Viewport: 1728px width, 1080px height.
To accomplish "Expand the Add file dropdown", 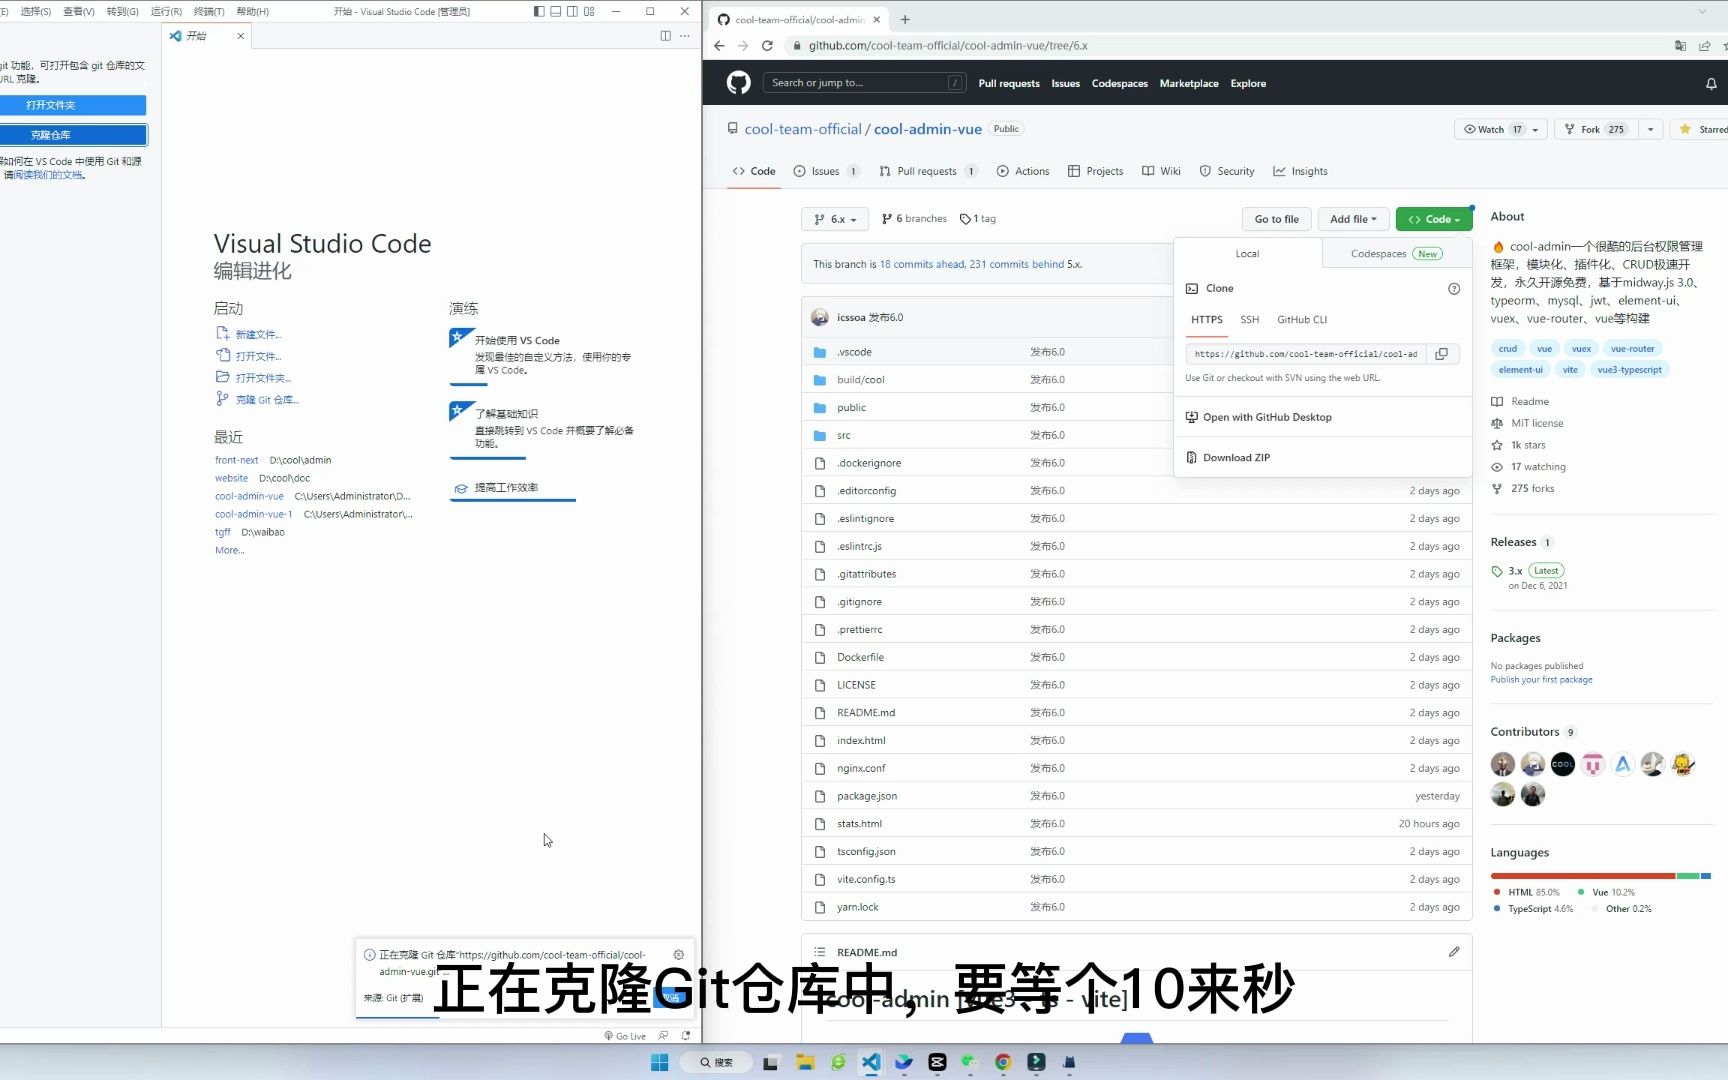I will click(1353, 219).
